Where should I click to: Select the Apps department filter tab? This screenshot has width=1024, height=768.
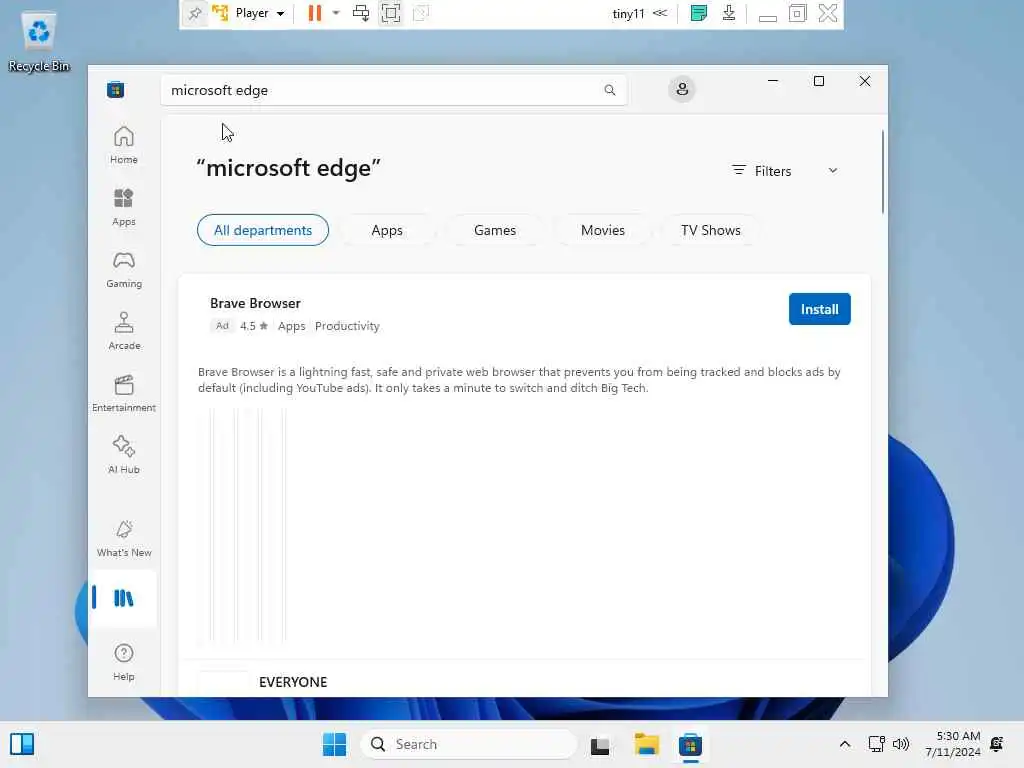(x=387, y=230)
